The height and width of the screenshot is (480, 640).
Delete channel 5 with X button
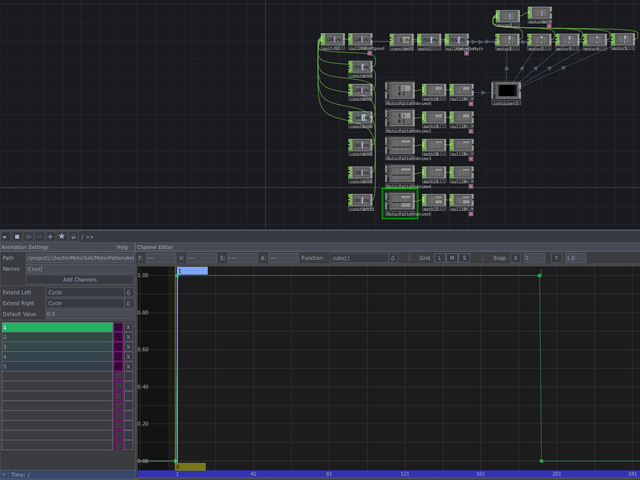[x=128, y=367]
